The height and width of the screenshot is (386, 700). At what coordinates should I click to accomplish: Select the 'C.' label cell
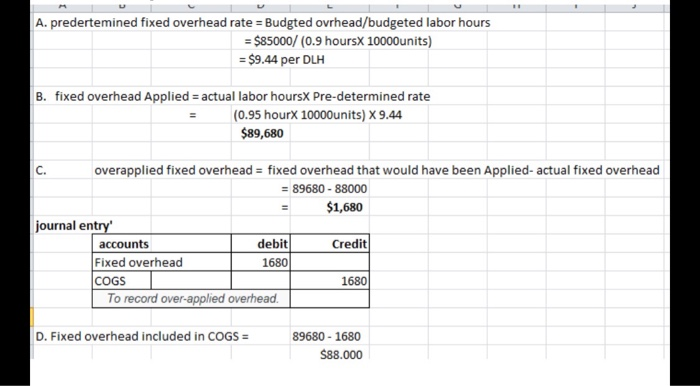point(41,170)
